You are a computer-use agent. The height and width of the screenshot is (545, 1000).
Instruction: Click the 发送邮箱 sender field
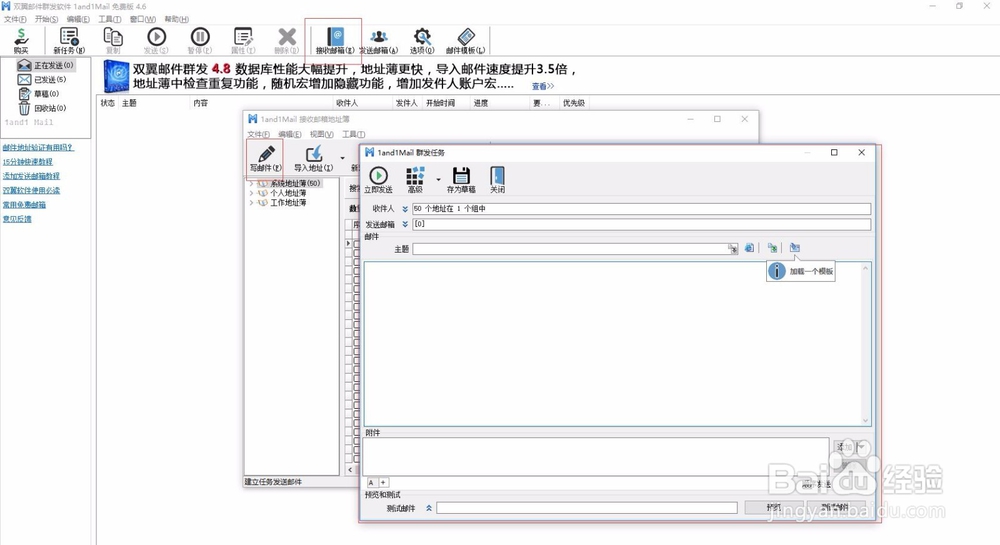pos(641,224)
